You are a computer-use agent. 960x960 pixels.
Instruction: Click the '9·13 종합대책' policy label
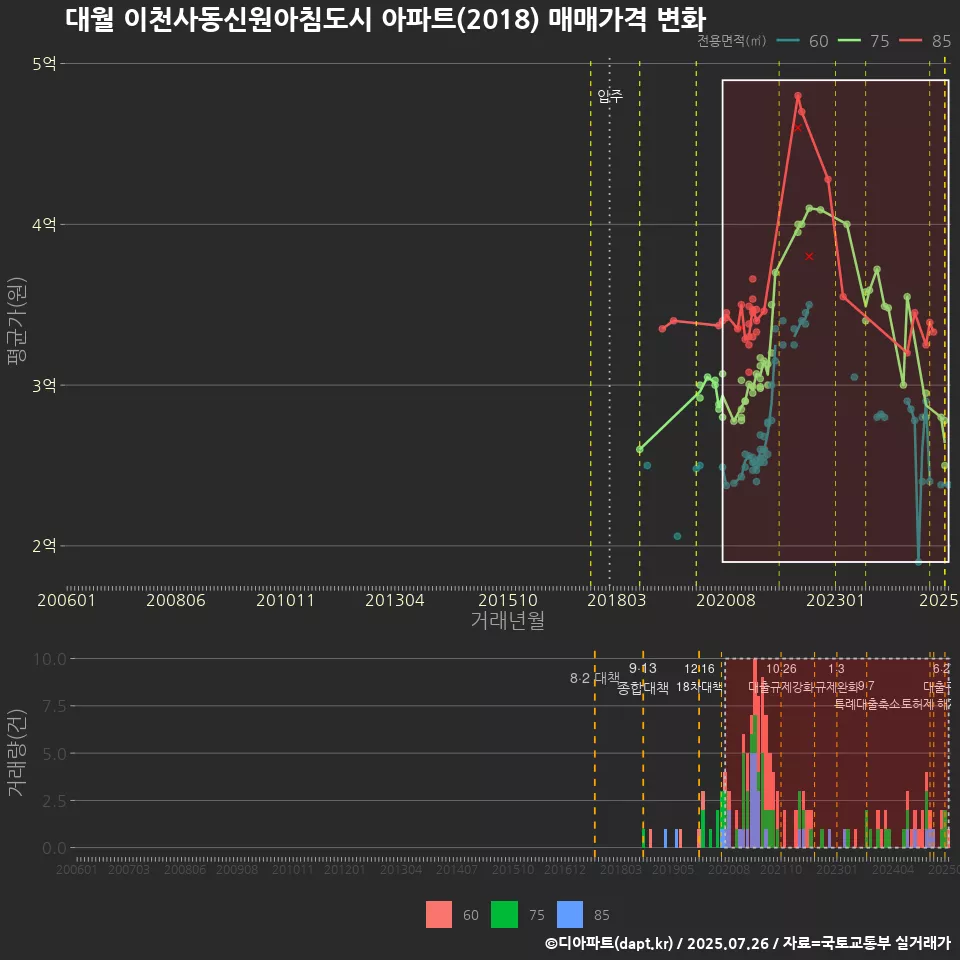(643, 678)
